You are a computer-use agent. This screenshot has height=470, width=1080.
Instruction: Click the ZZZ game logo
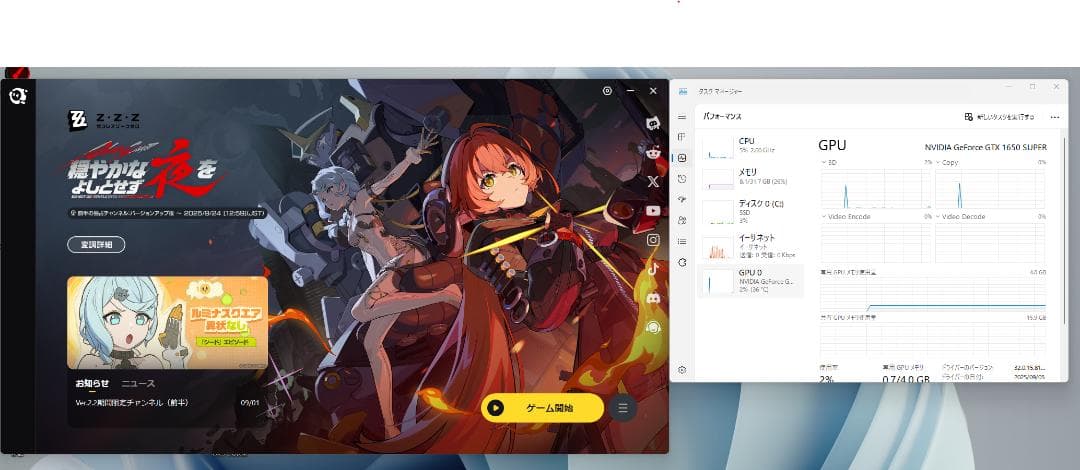(105, 120)
